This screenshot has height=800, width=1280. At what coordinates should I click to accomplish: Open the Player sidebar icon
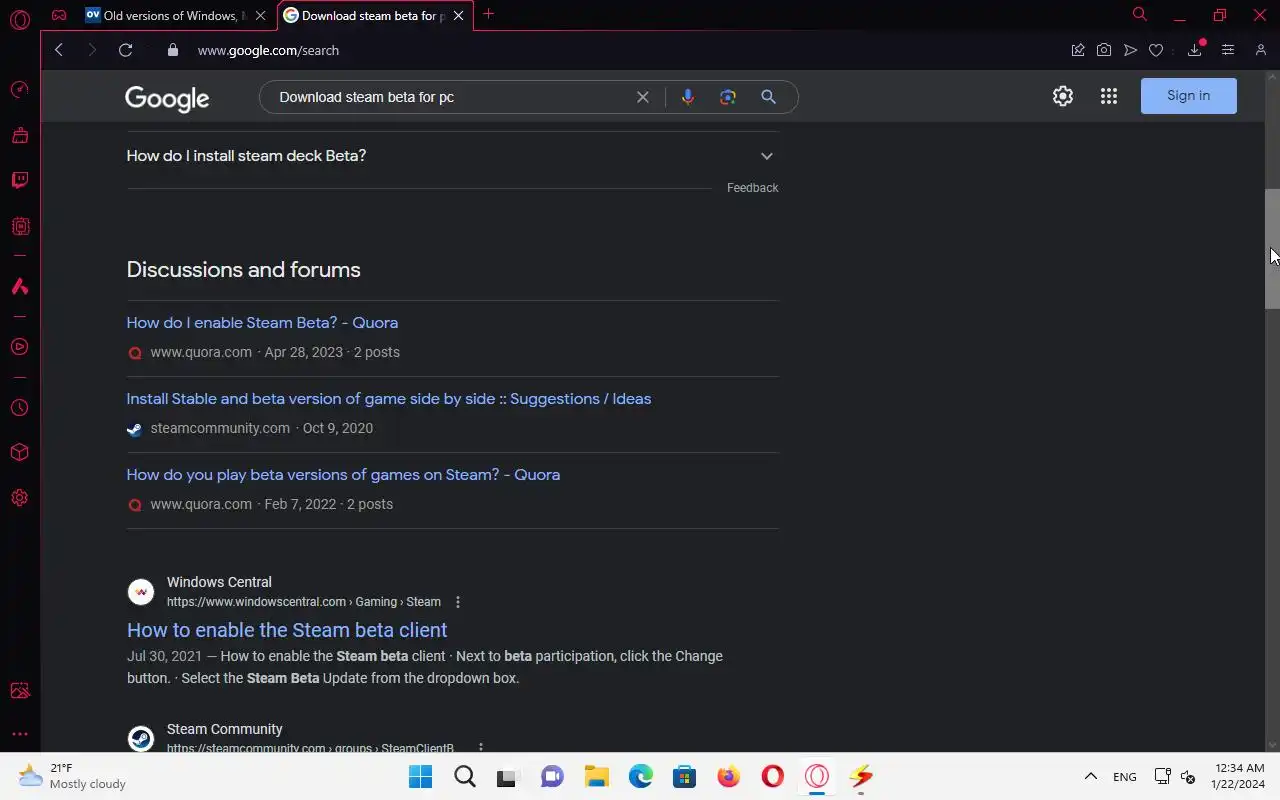(19, 347)
